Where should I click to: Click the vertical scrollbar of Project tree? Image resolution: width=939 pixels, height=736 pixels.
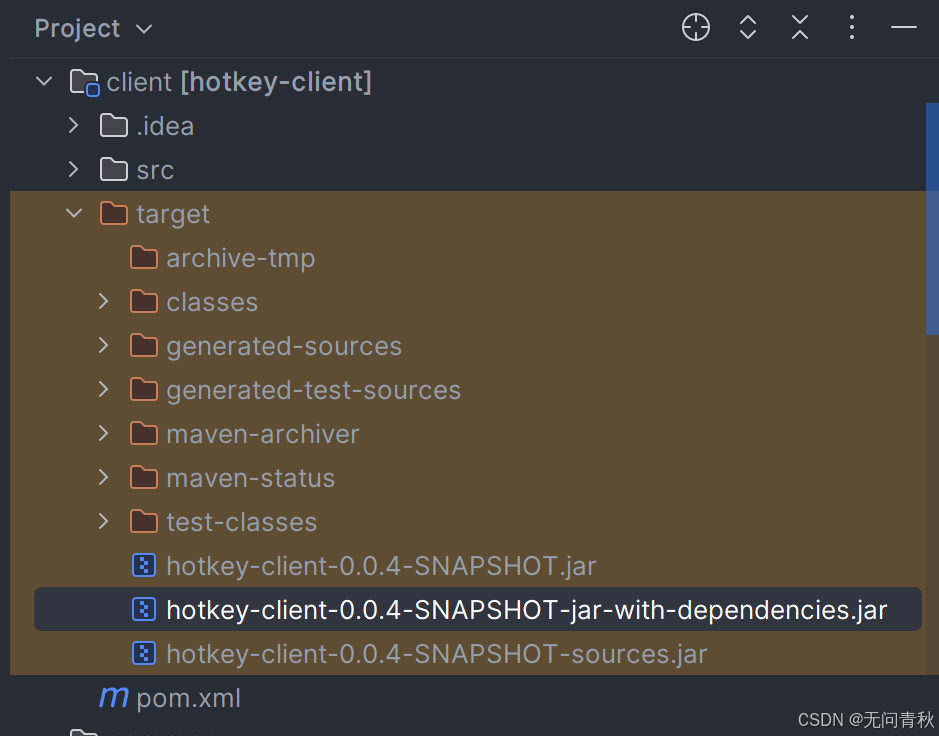tap(932, 220)
